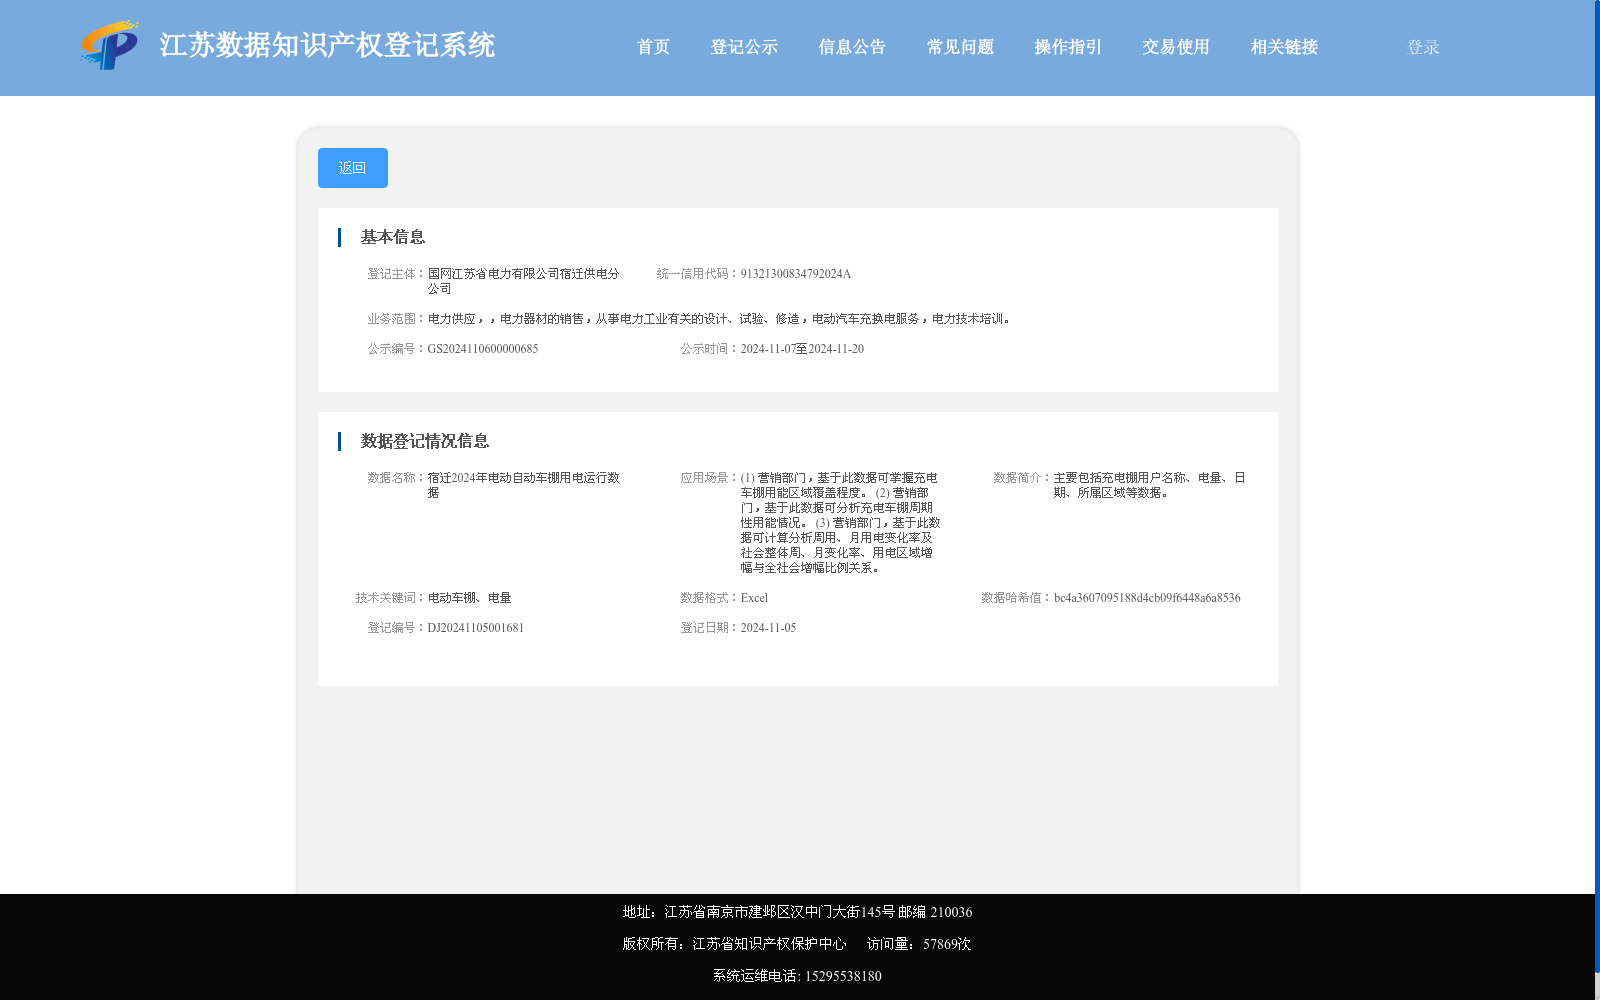1600x1000 pixels.
Task: Select the hash value bc4a3607095188d4cb09f6448a6a8536
Action: coord(1147,598)
